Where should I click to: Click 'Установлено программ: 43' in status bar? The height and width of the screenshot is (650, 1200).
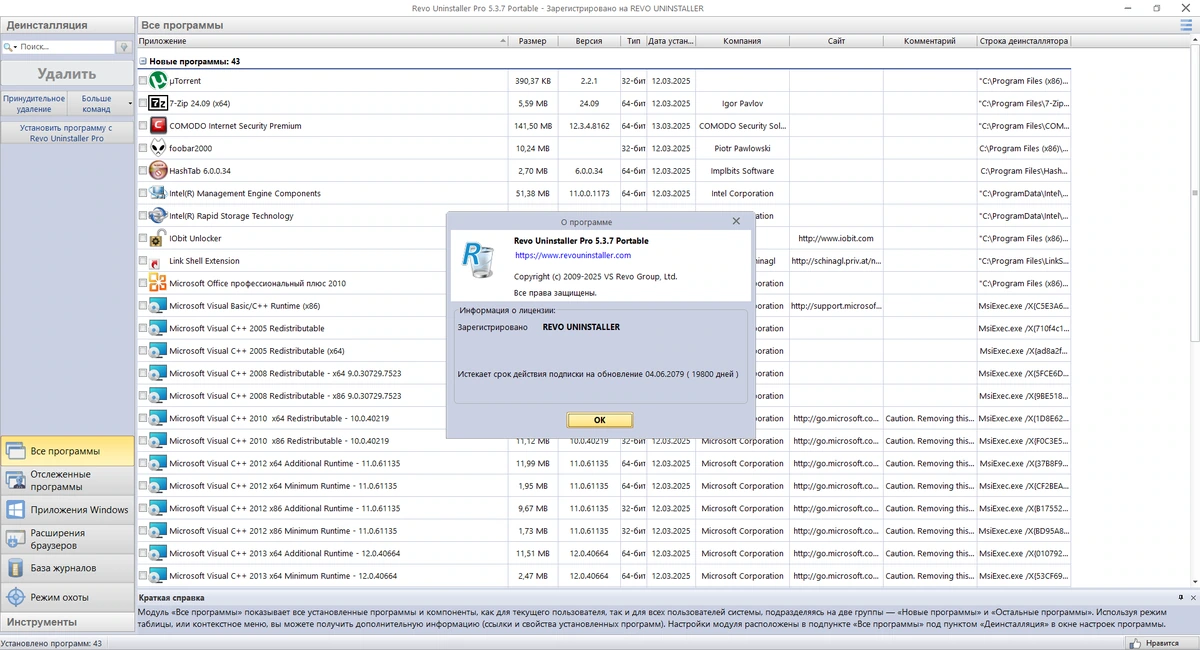click(x=52, y=644)
